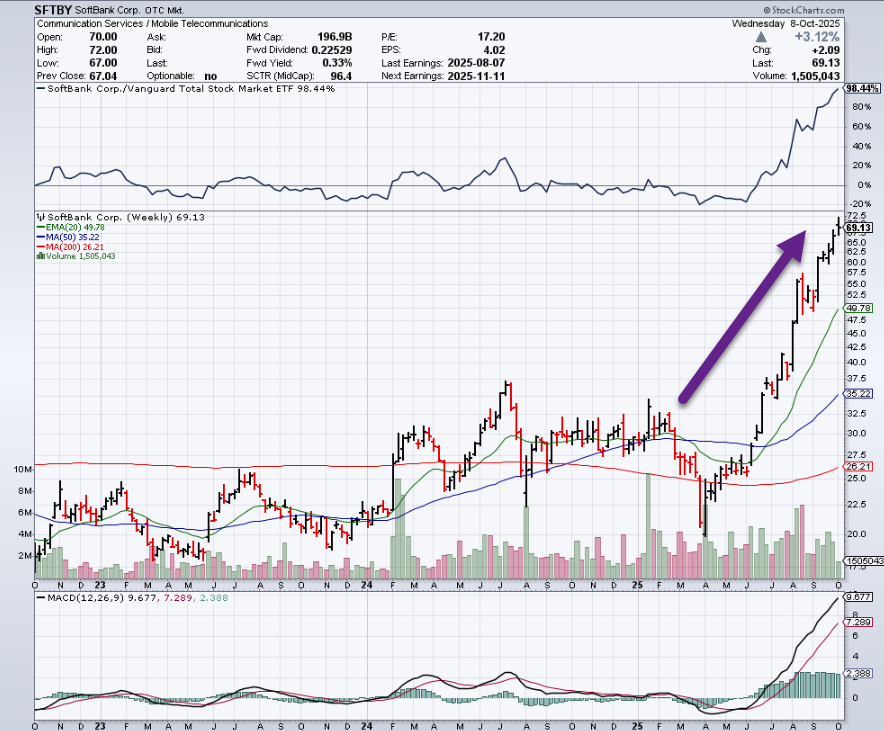This screenshot has width=884, height=731.
Task: Click the MACD(12,26,9) legend line marker
Action: pyautogui.click(x=40, y=598)
